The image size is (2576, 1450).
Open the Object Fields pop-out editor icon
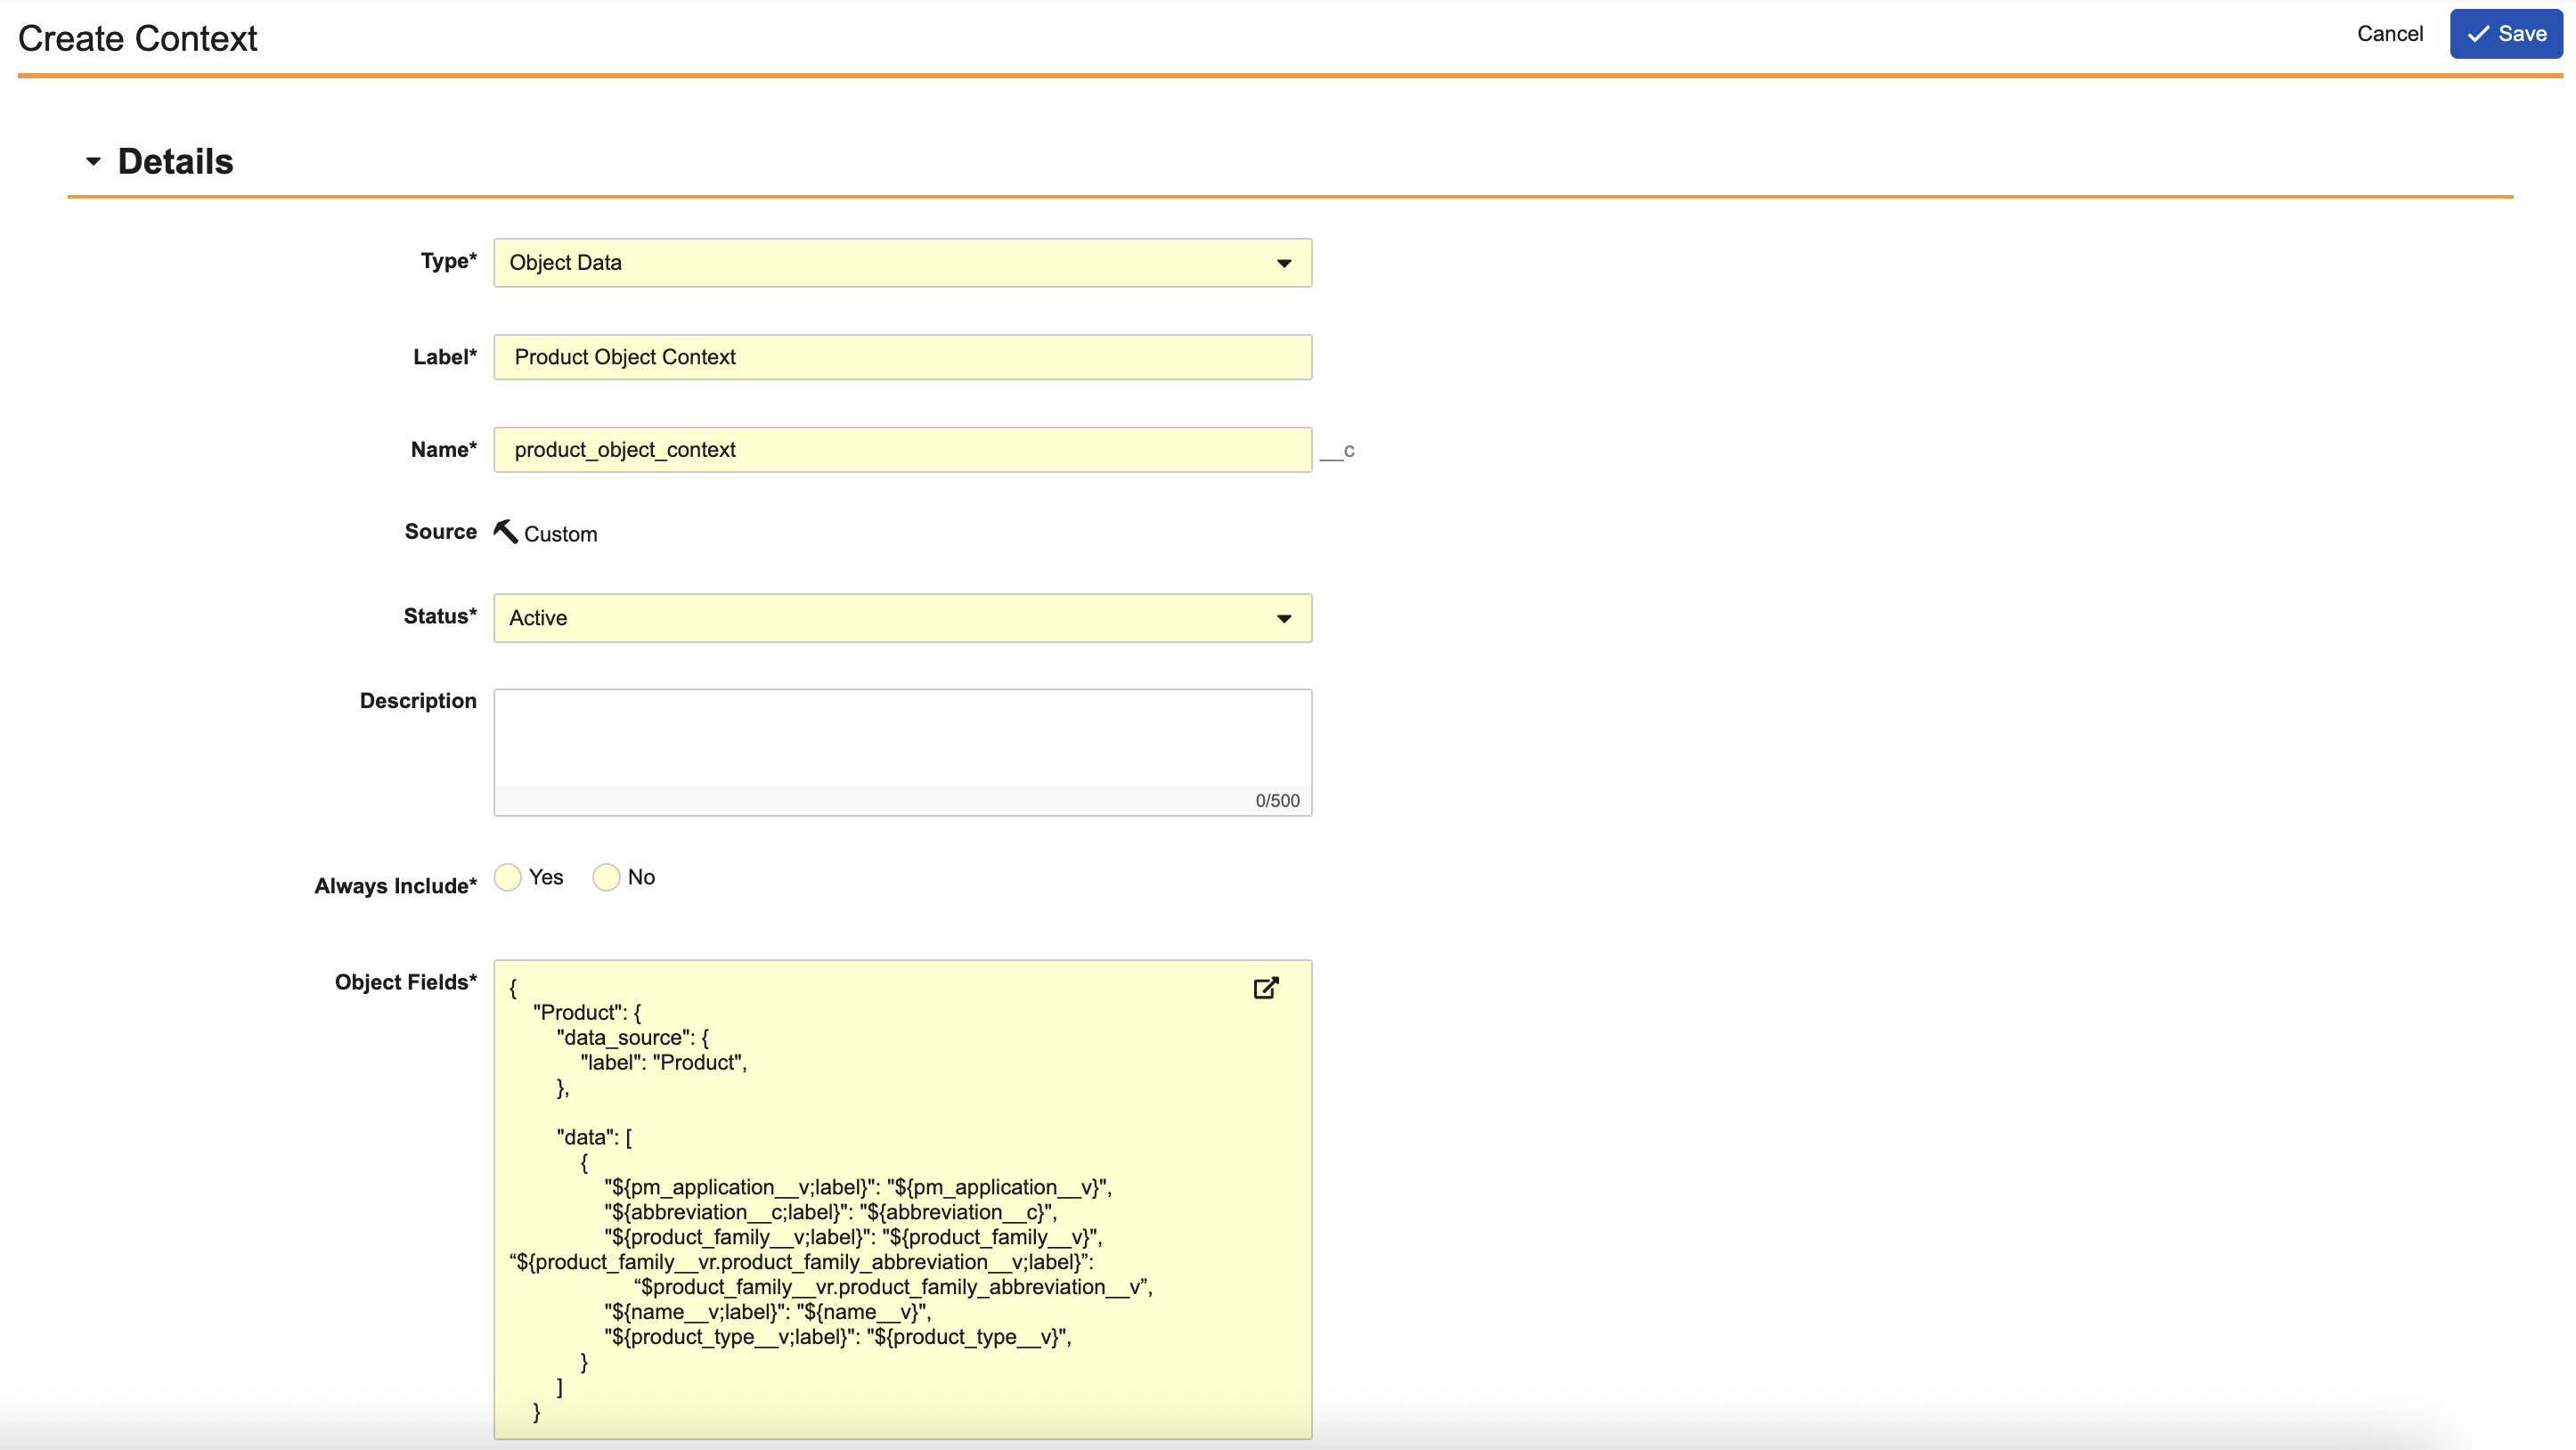[x=1265, y=988]
